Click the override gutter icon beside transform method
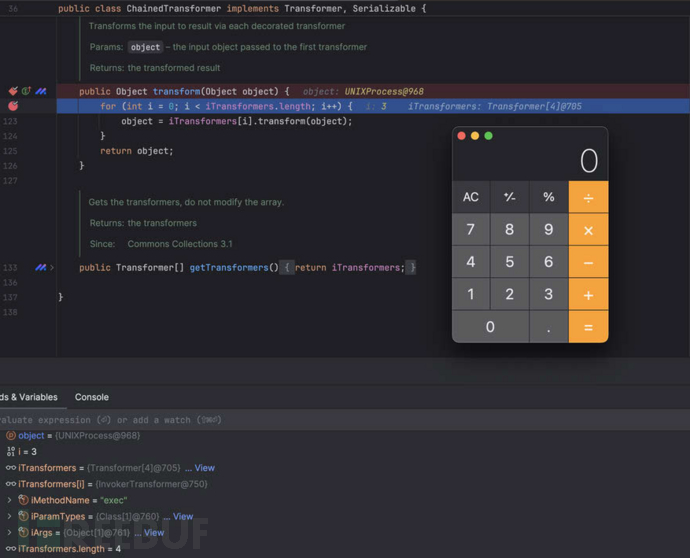Screen dimensions: 690x558 pyautogui.click(x=27, y=91)
